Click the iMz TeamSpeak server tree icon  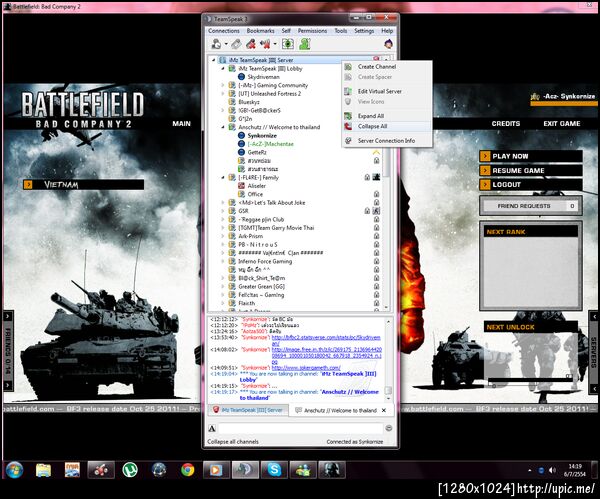pos(222,60)
